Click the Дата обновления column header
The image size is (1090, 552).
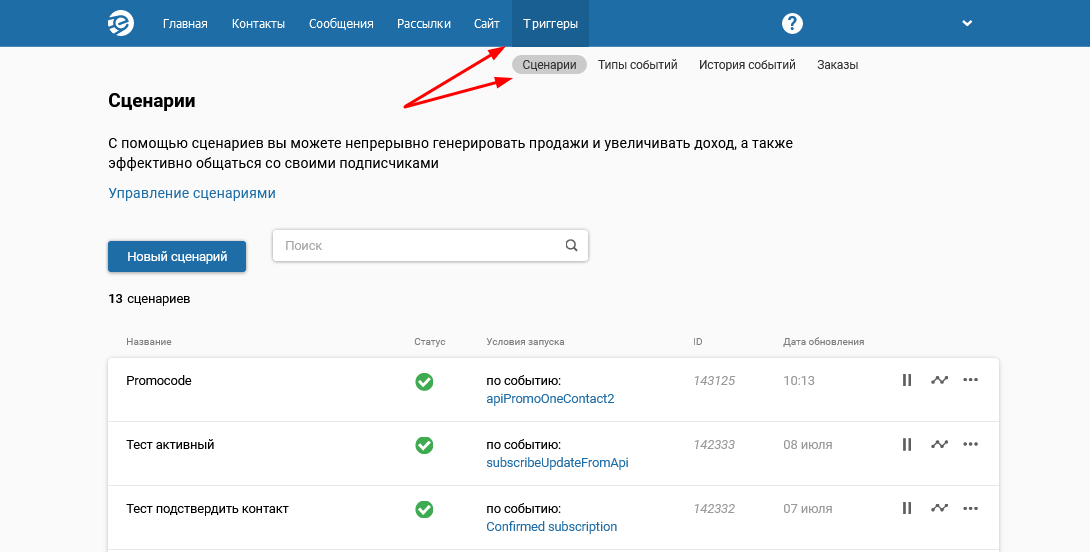[824, 342]
